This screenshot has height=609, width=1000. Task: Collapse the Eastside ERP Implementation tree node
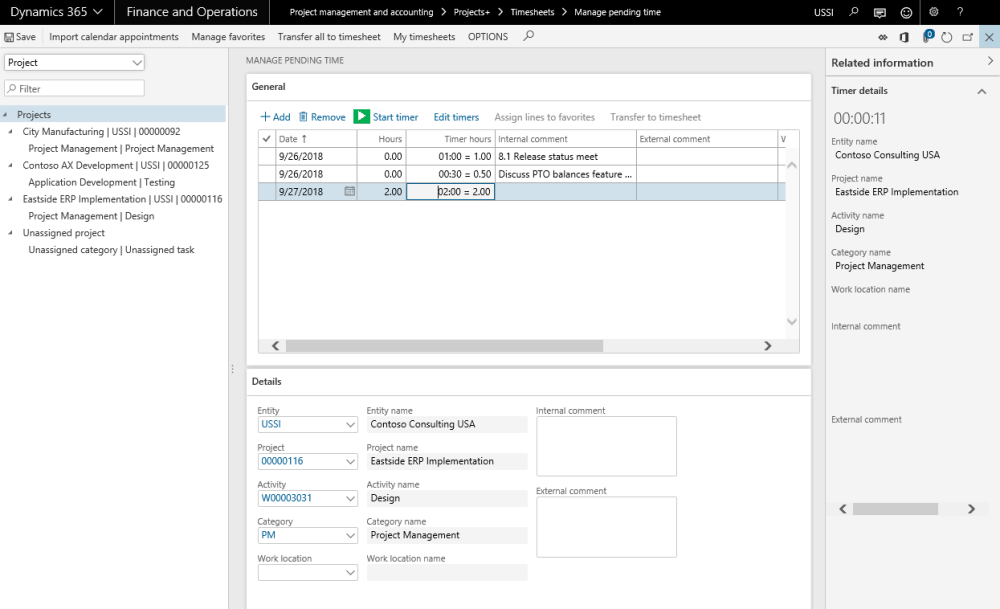coord(10,199)
